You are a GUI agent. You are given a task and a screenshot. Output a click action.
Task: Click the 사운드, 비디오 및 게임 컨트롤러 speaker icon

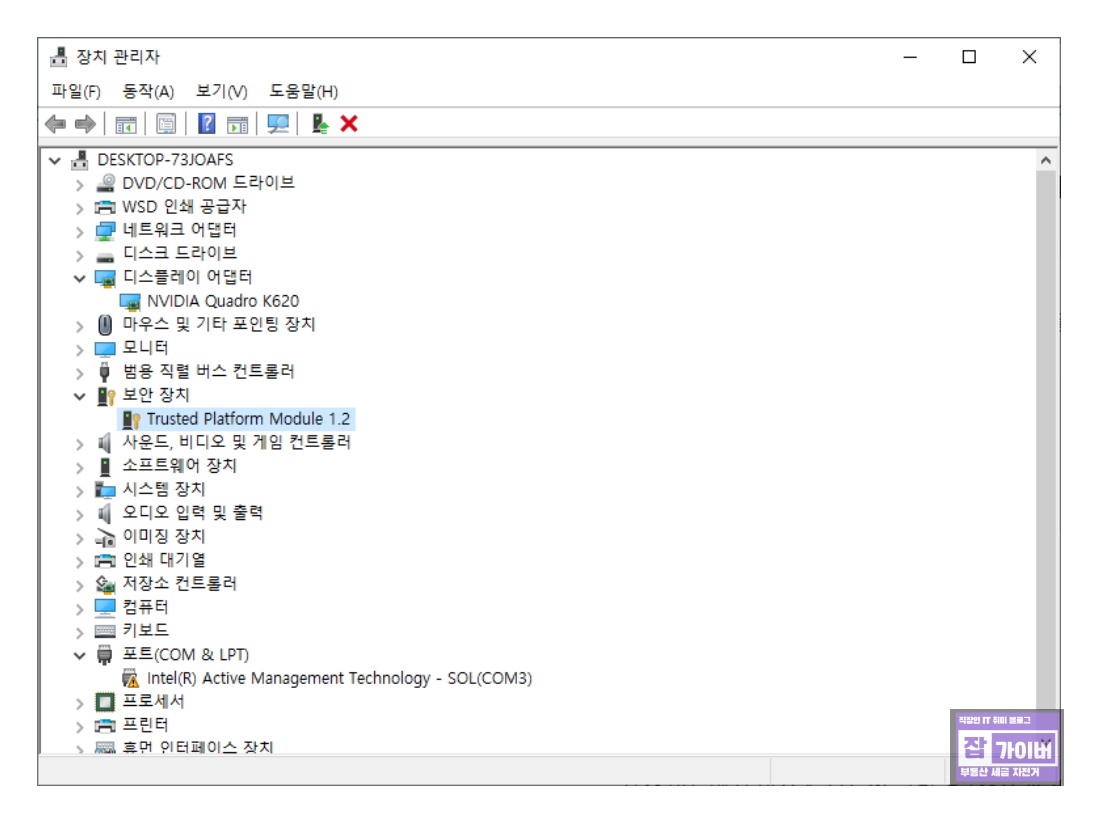tap(105, 443)
